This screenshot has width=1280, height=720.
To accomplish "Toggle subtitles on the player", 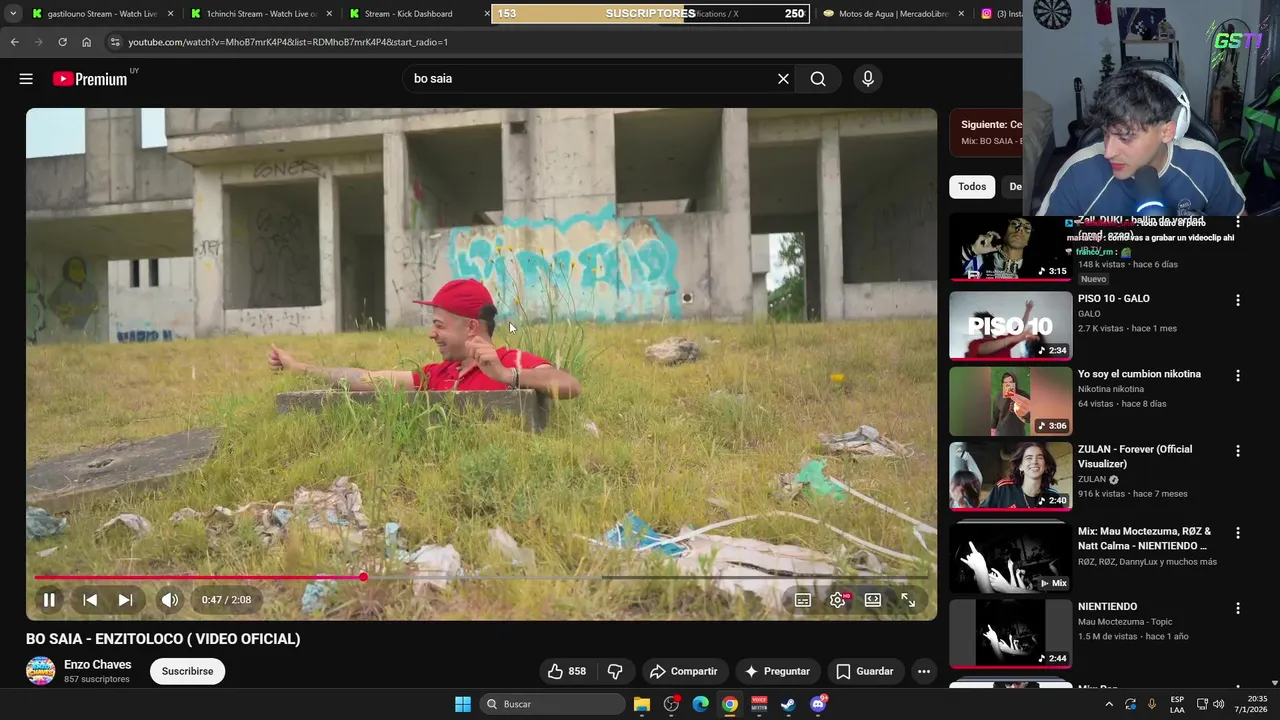I will point(803,600).
